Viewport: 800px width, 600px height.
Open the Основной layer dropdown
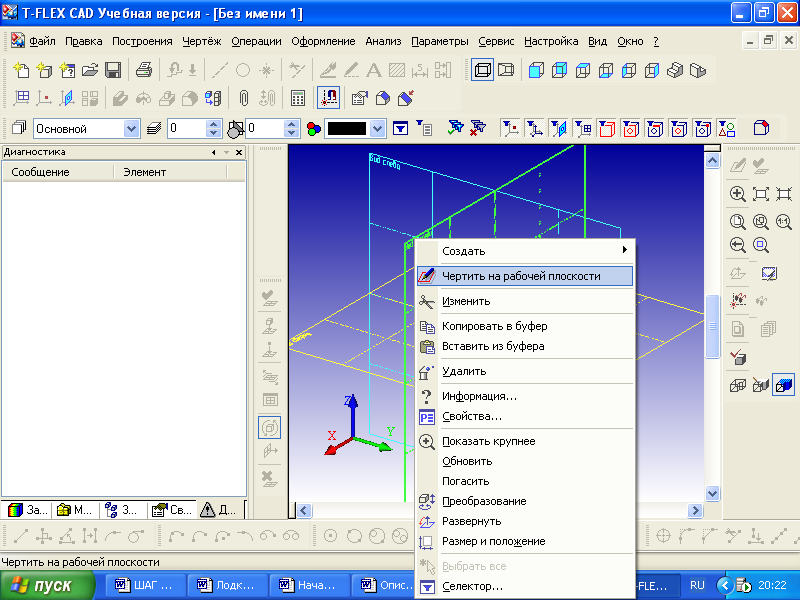pos(131,129)
